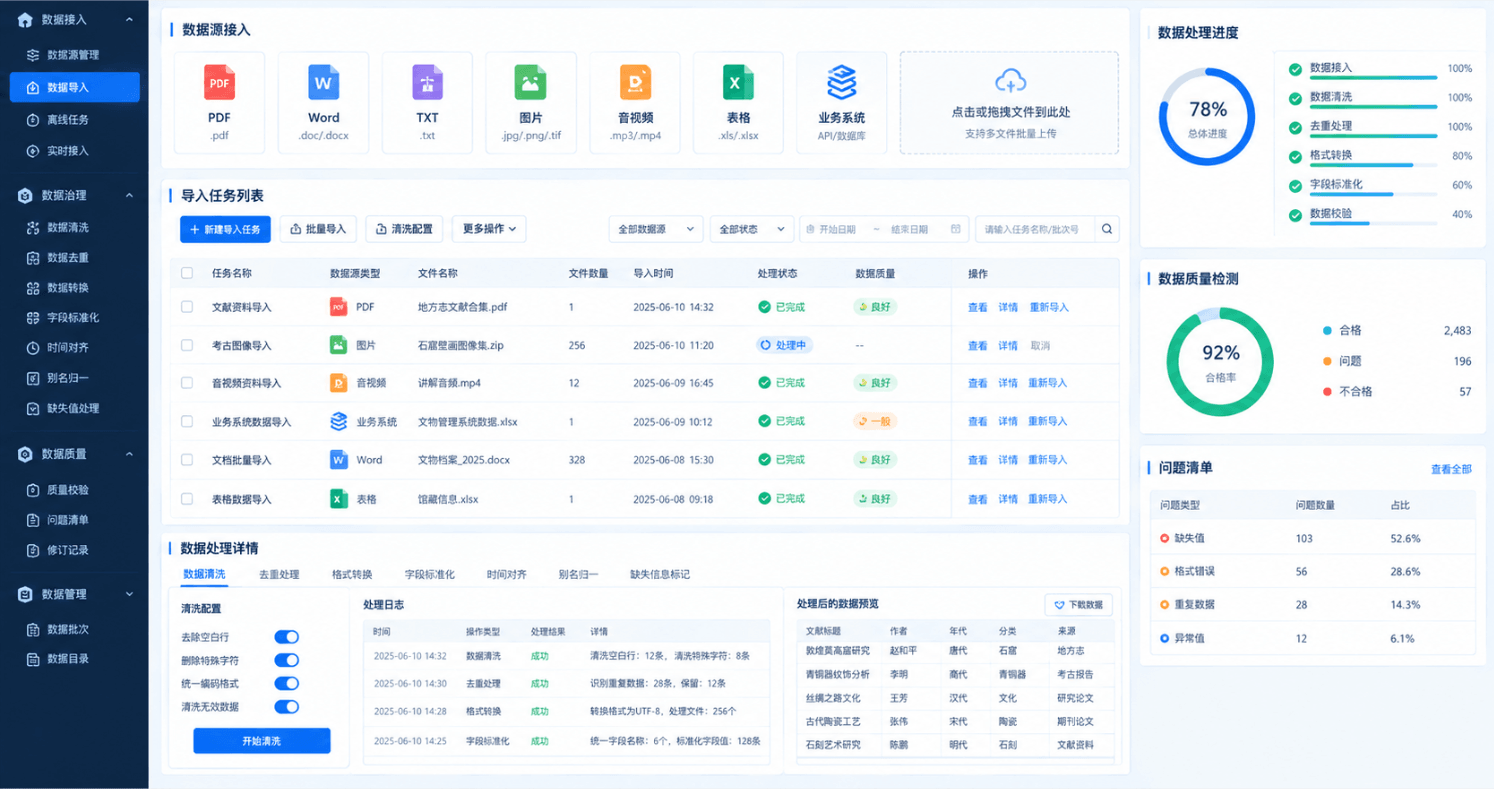Click the 下载数据 button
The height and width of the screenshot is (789, 1494).
1079,605
